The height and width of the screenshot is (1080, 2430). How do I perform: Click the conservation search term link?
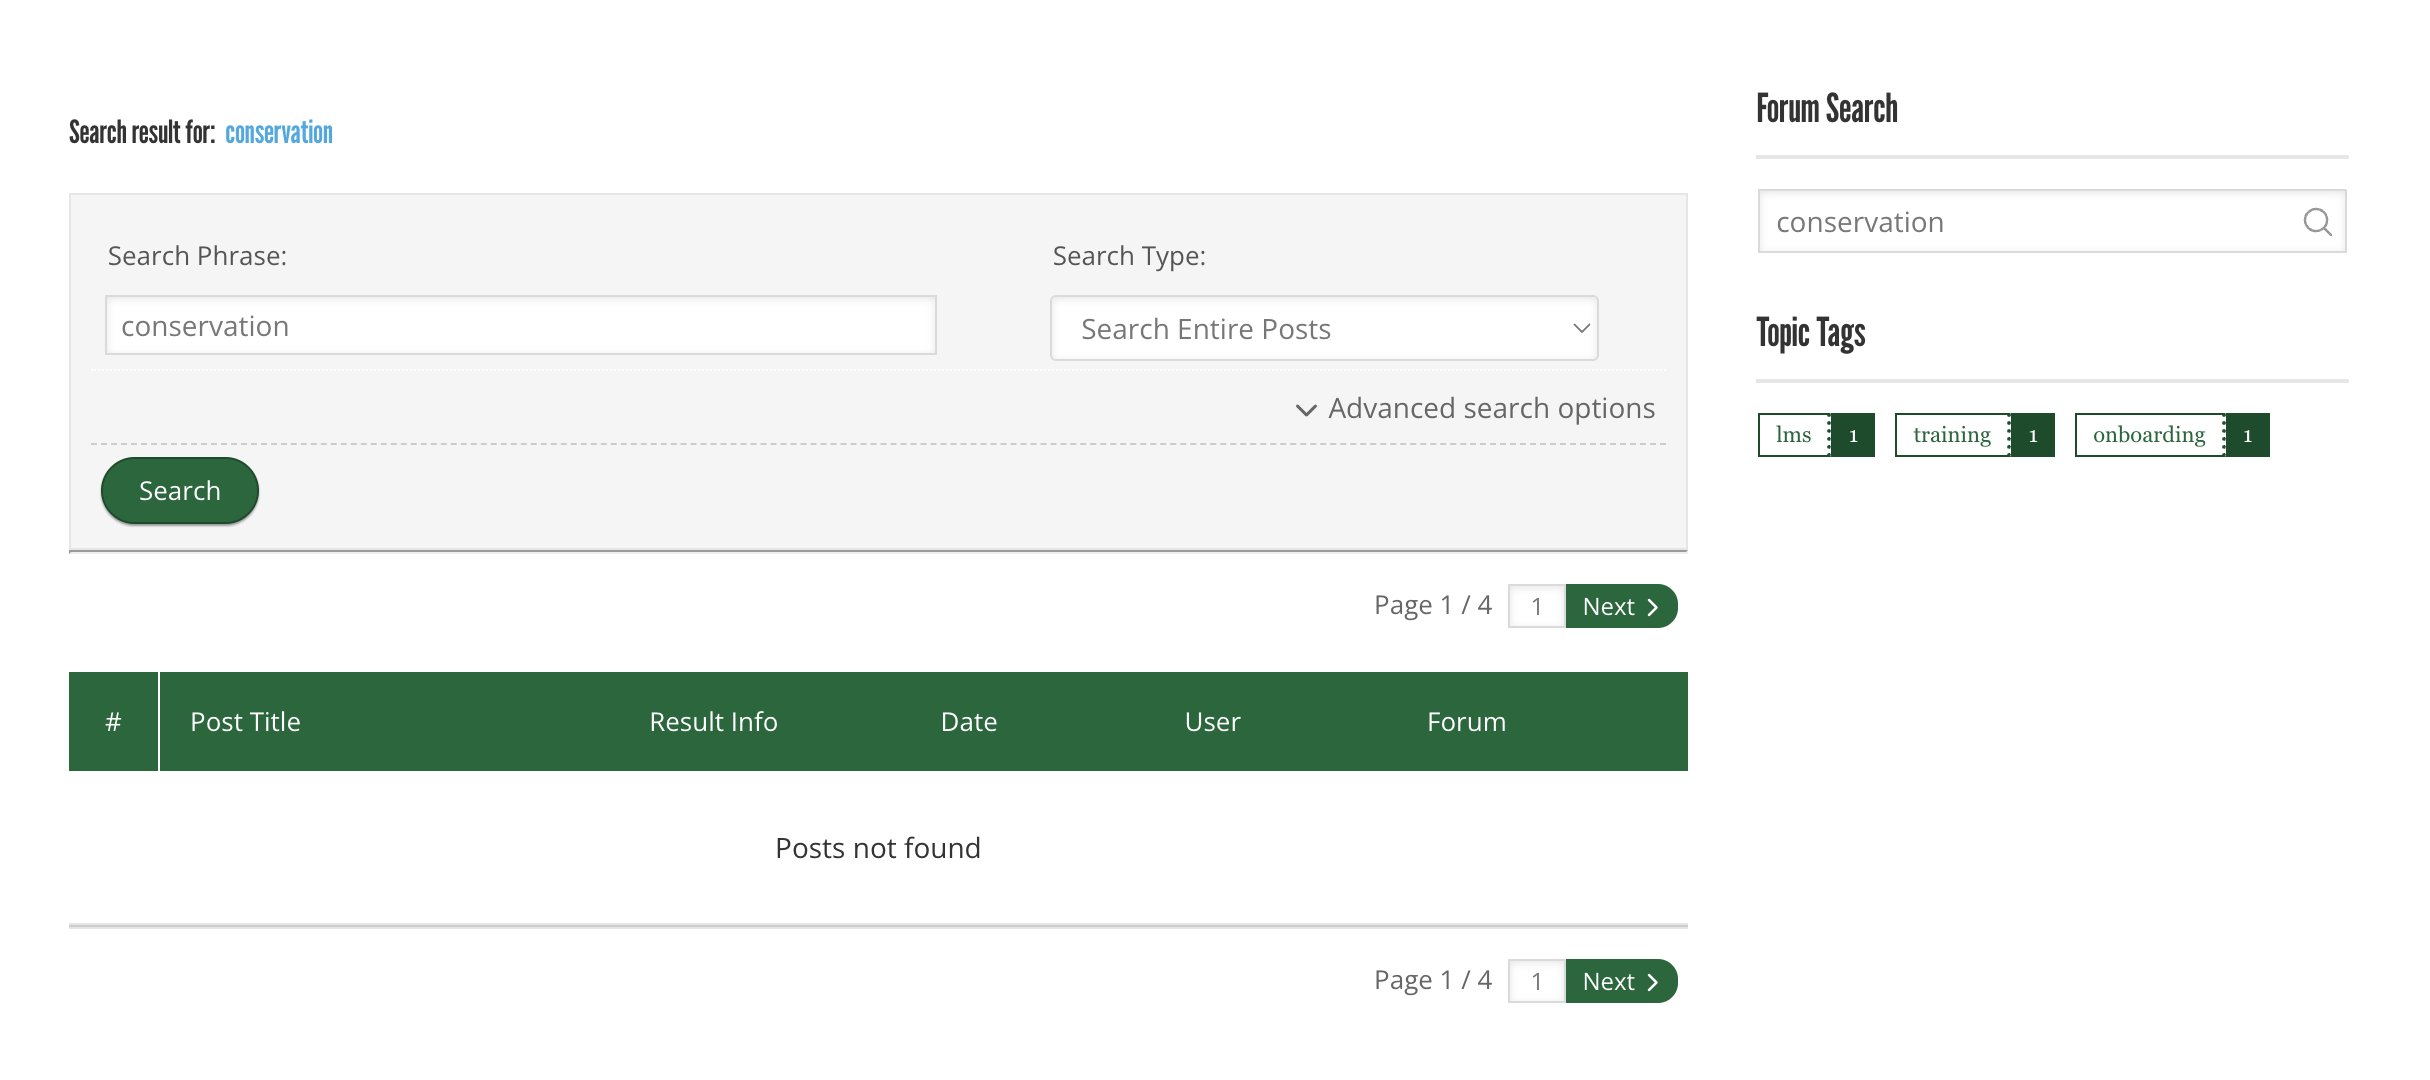click(278, 133)
